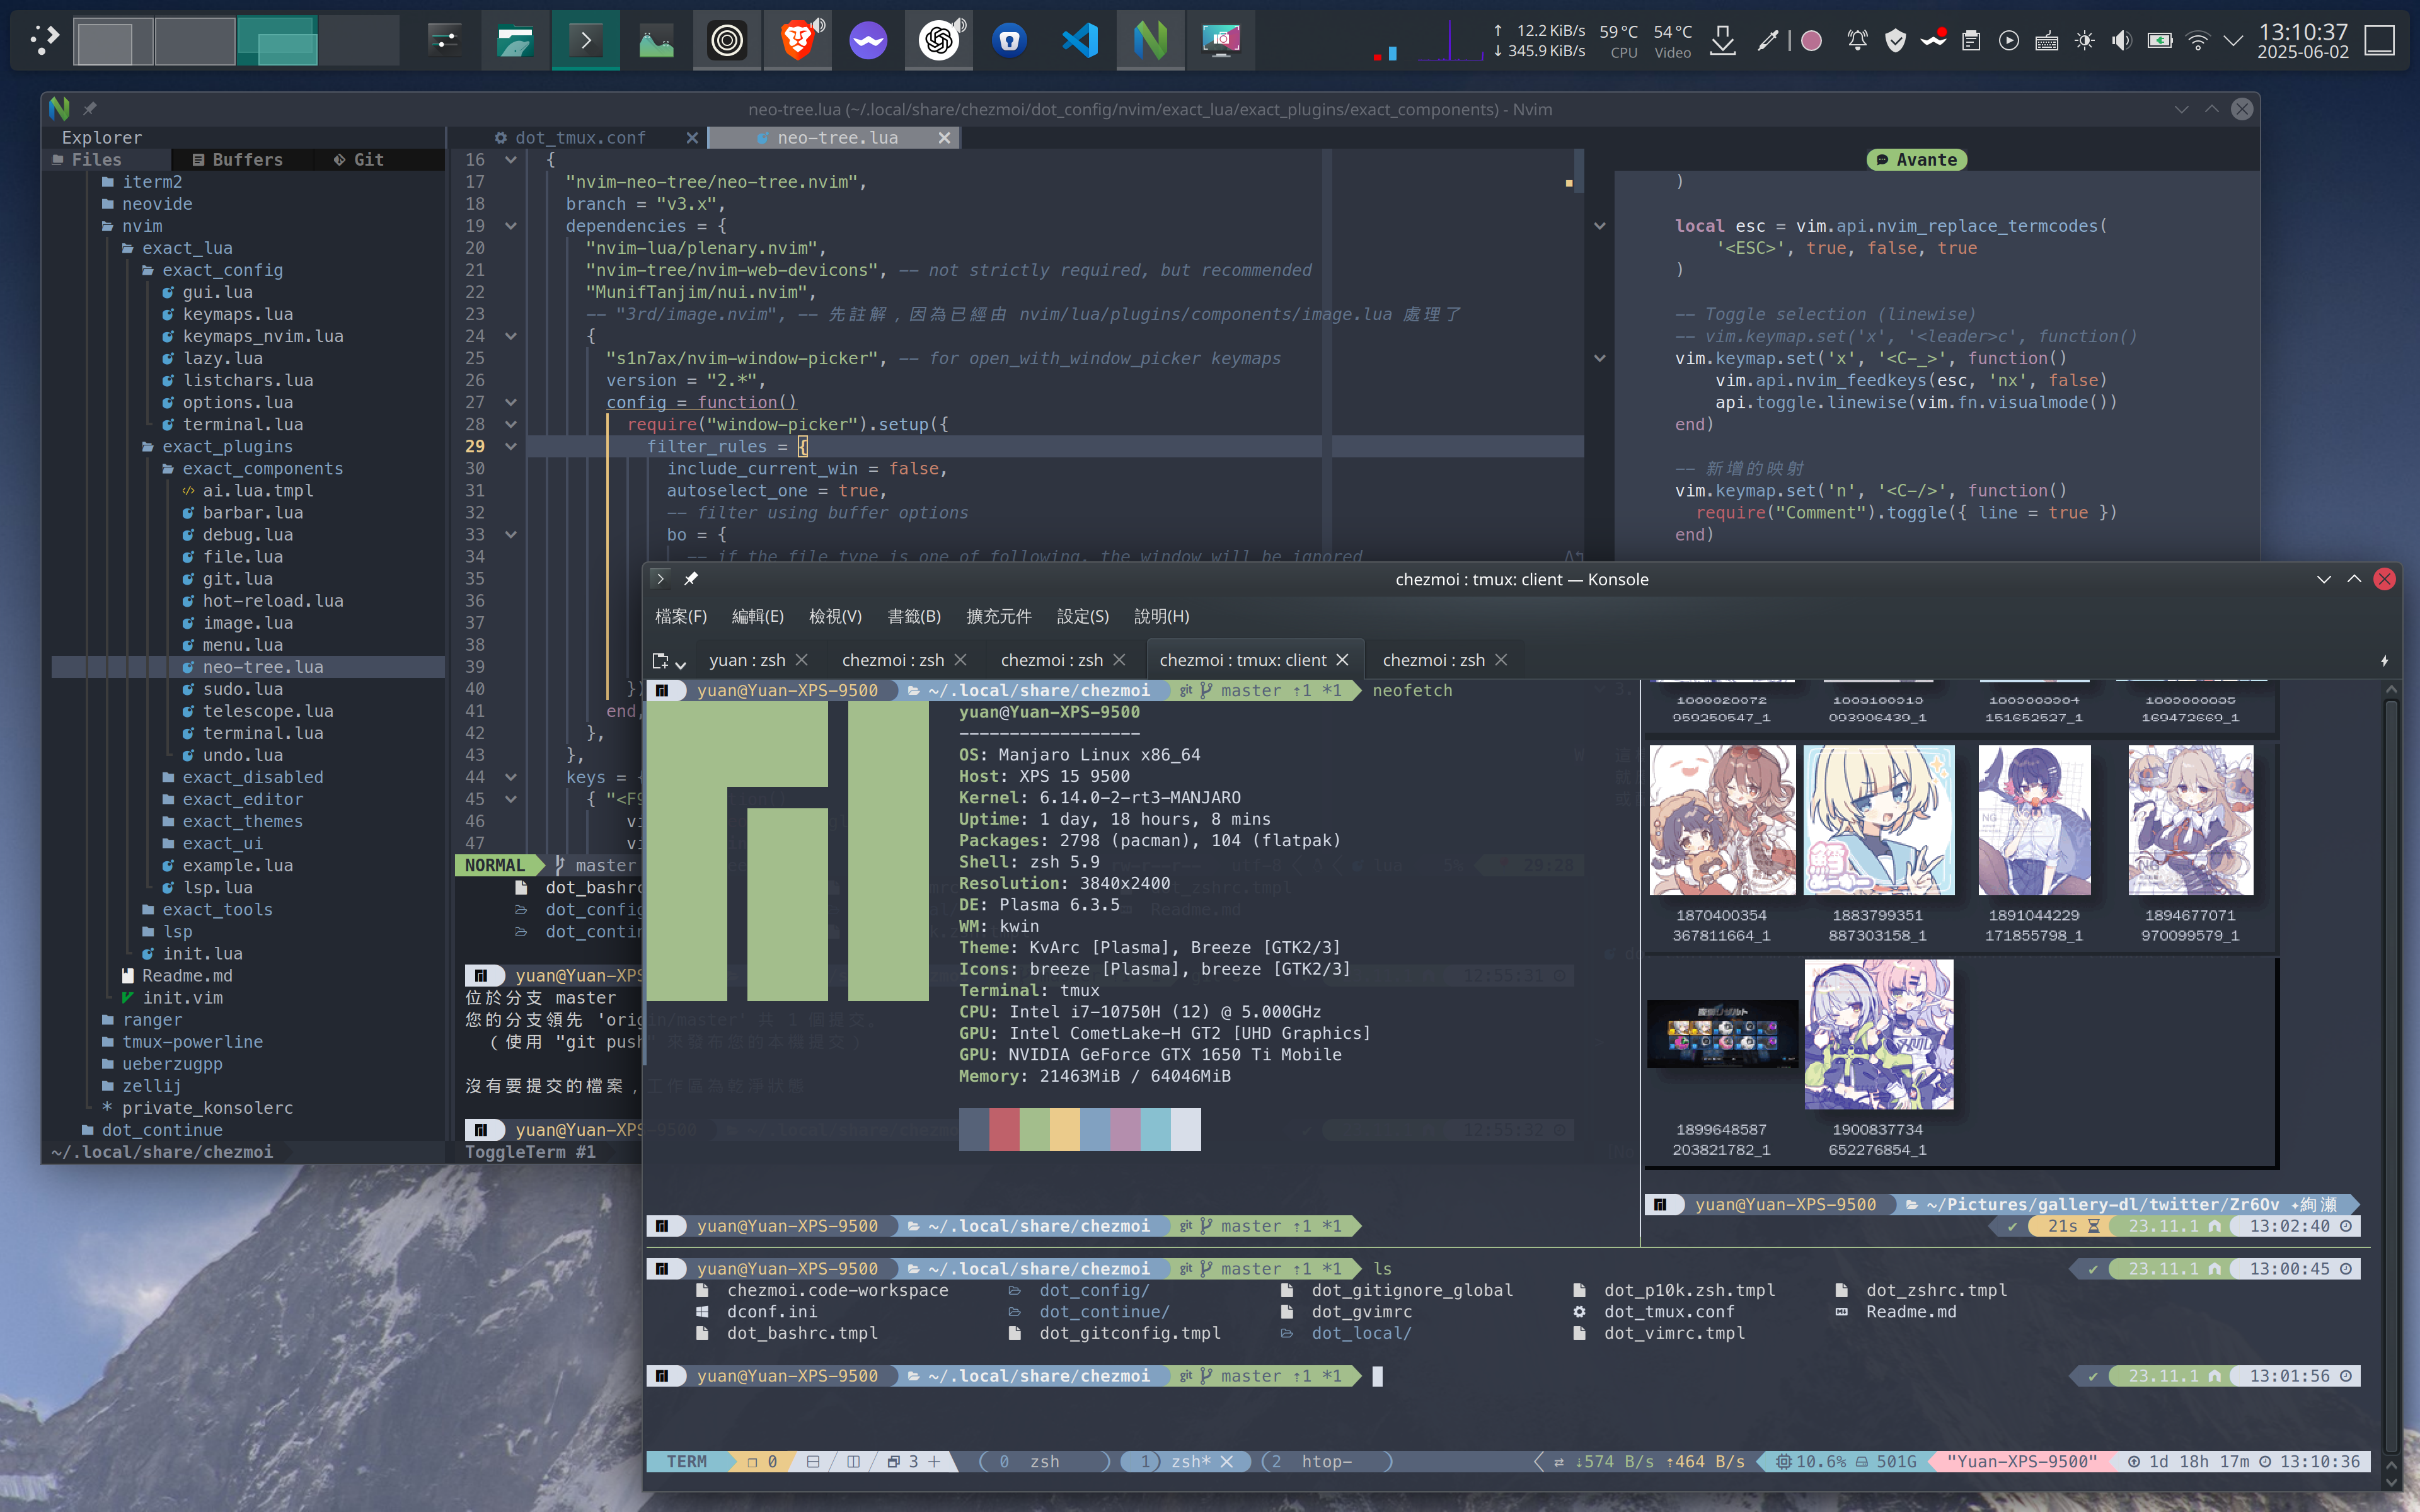2420x1512 pixels.
Task: Launch Visual Studio Code from taskbar
Action: point(1080,41)
